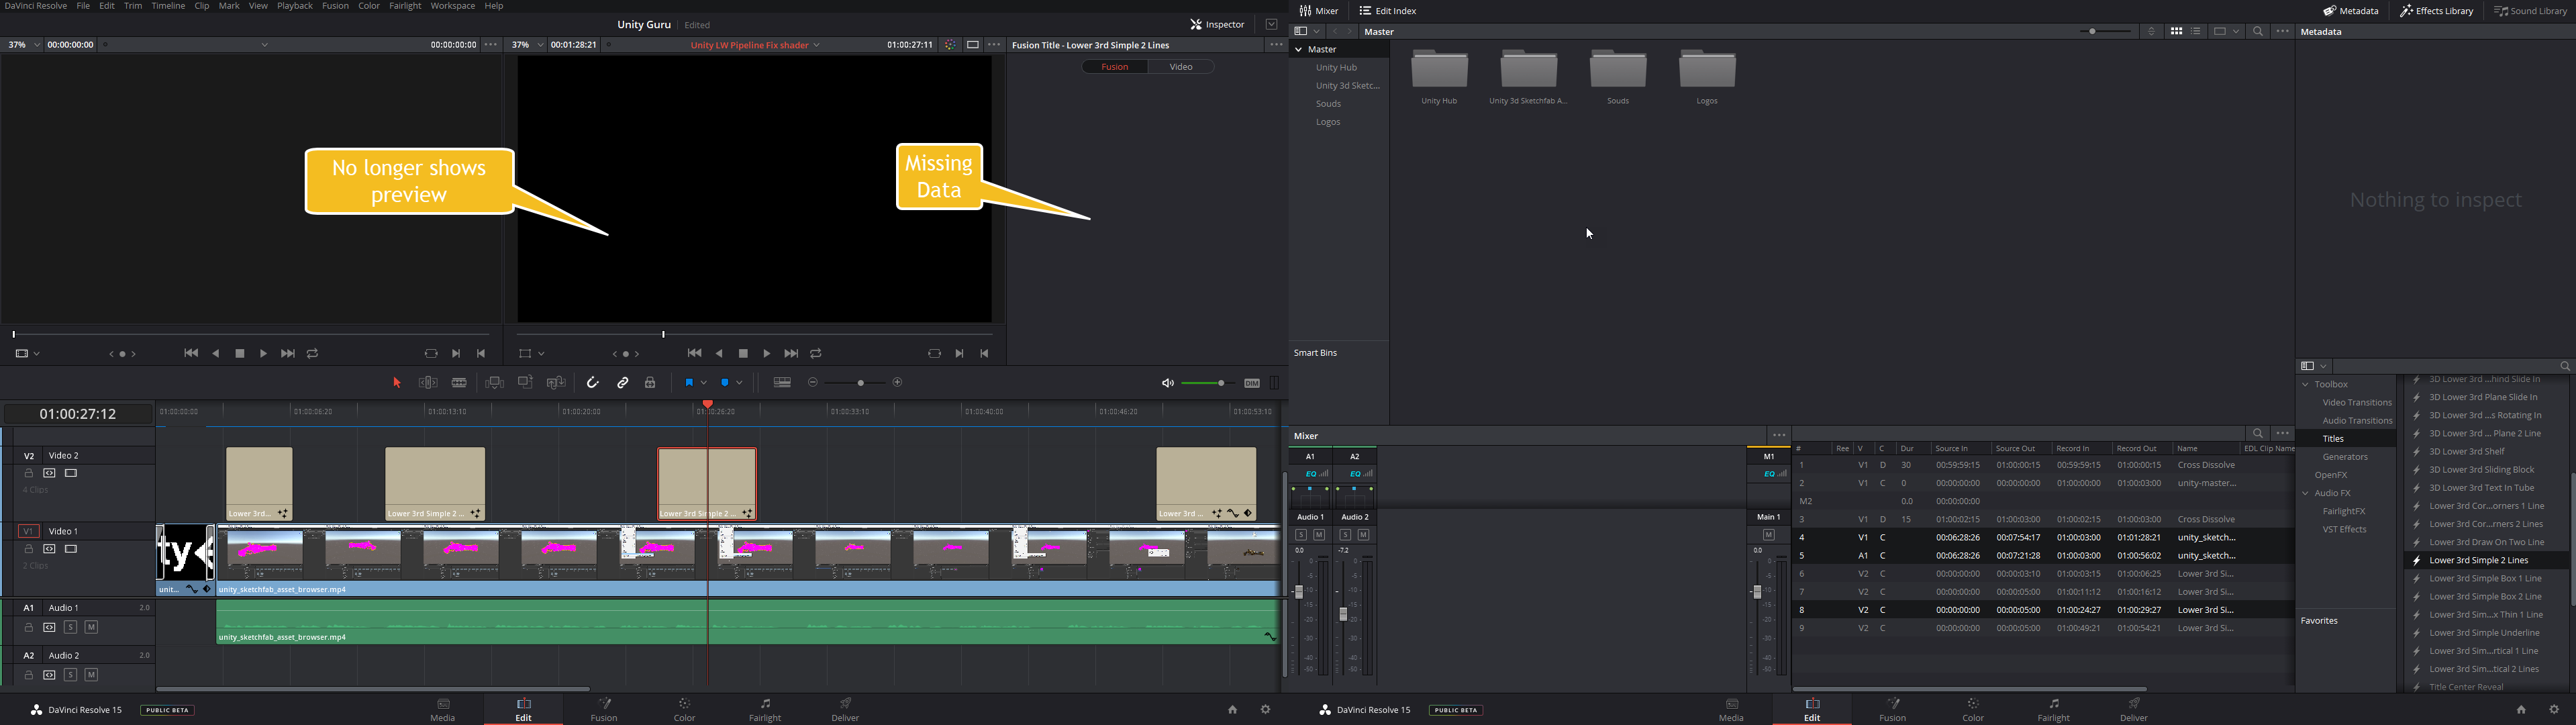Open the Workspace menu

pyautogui.click(x=453, y=6)
